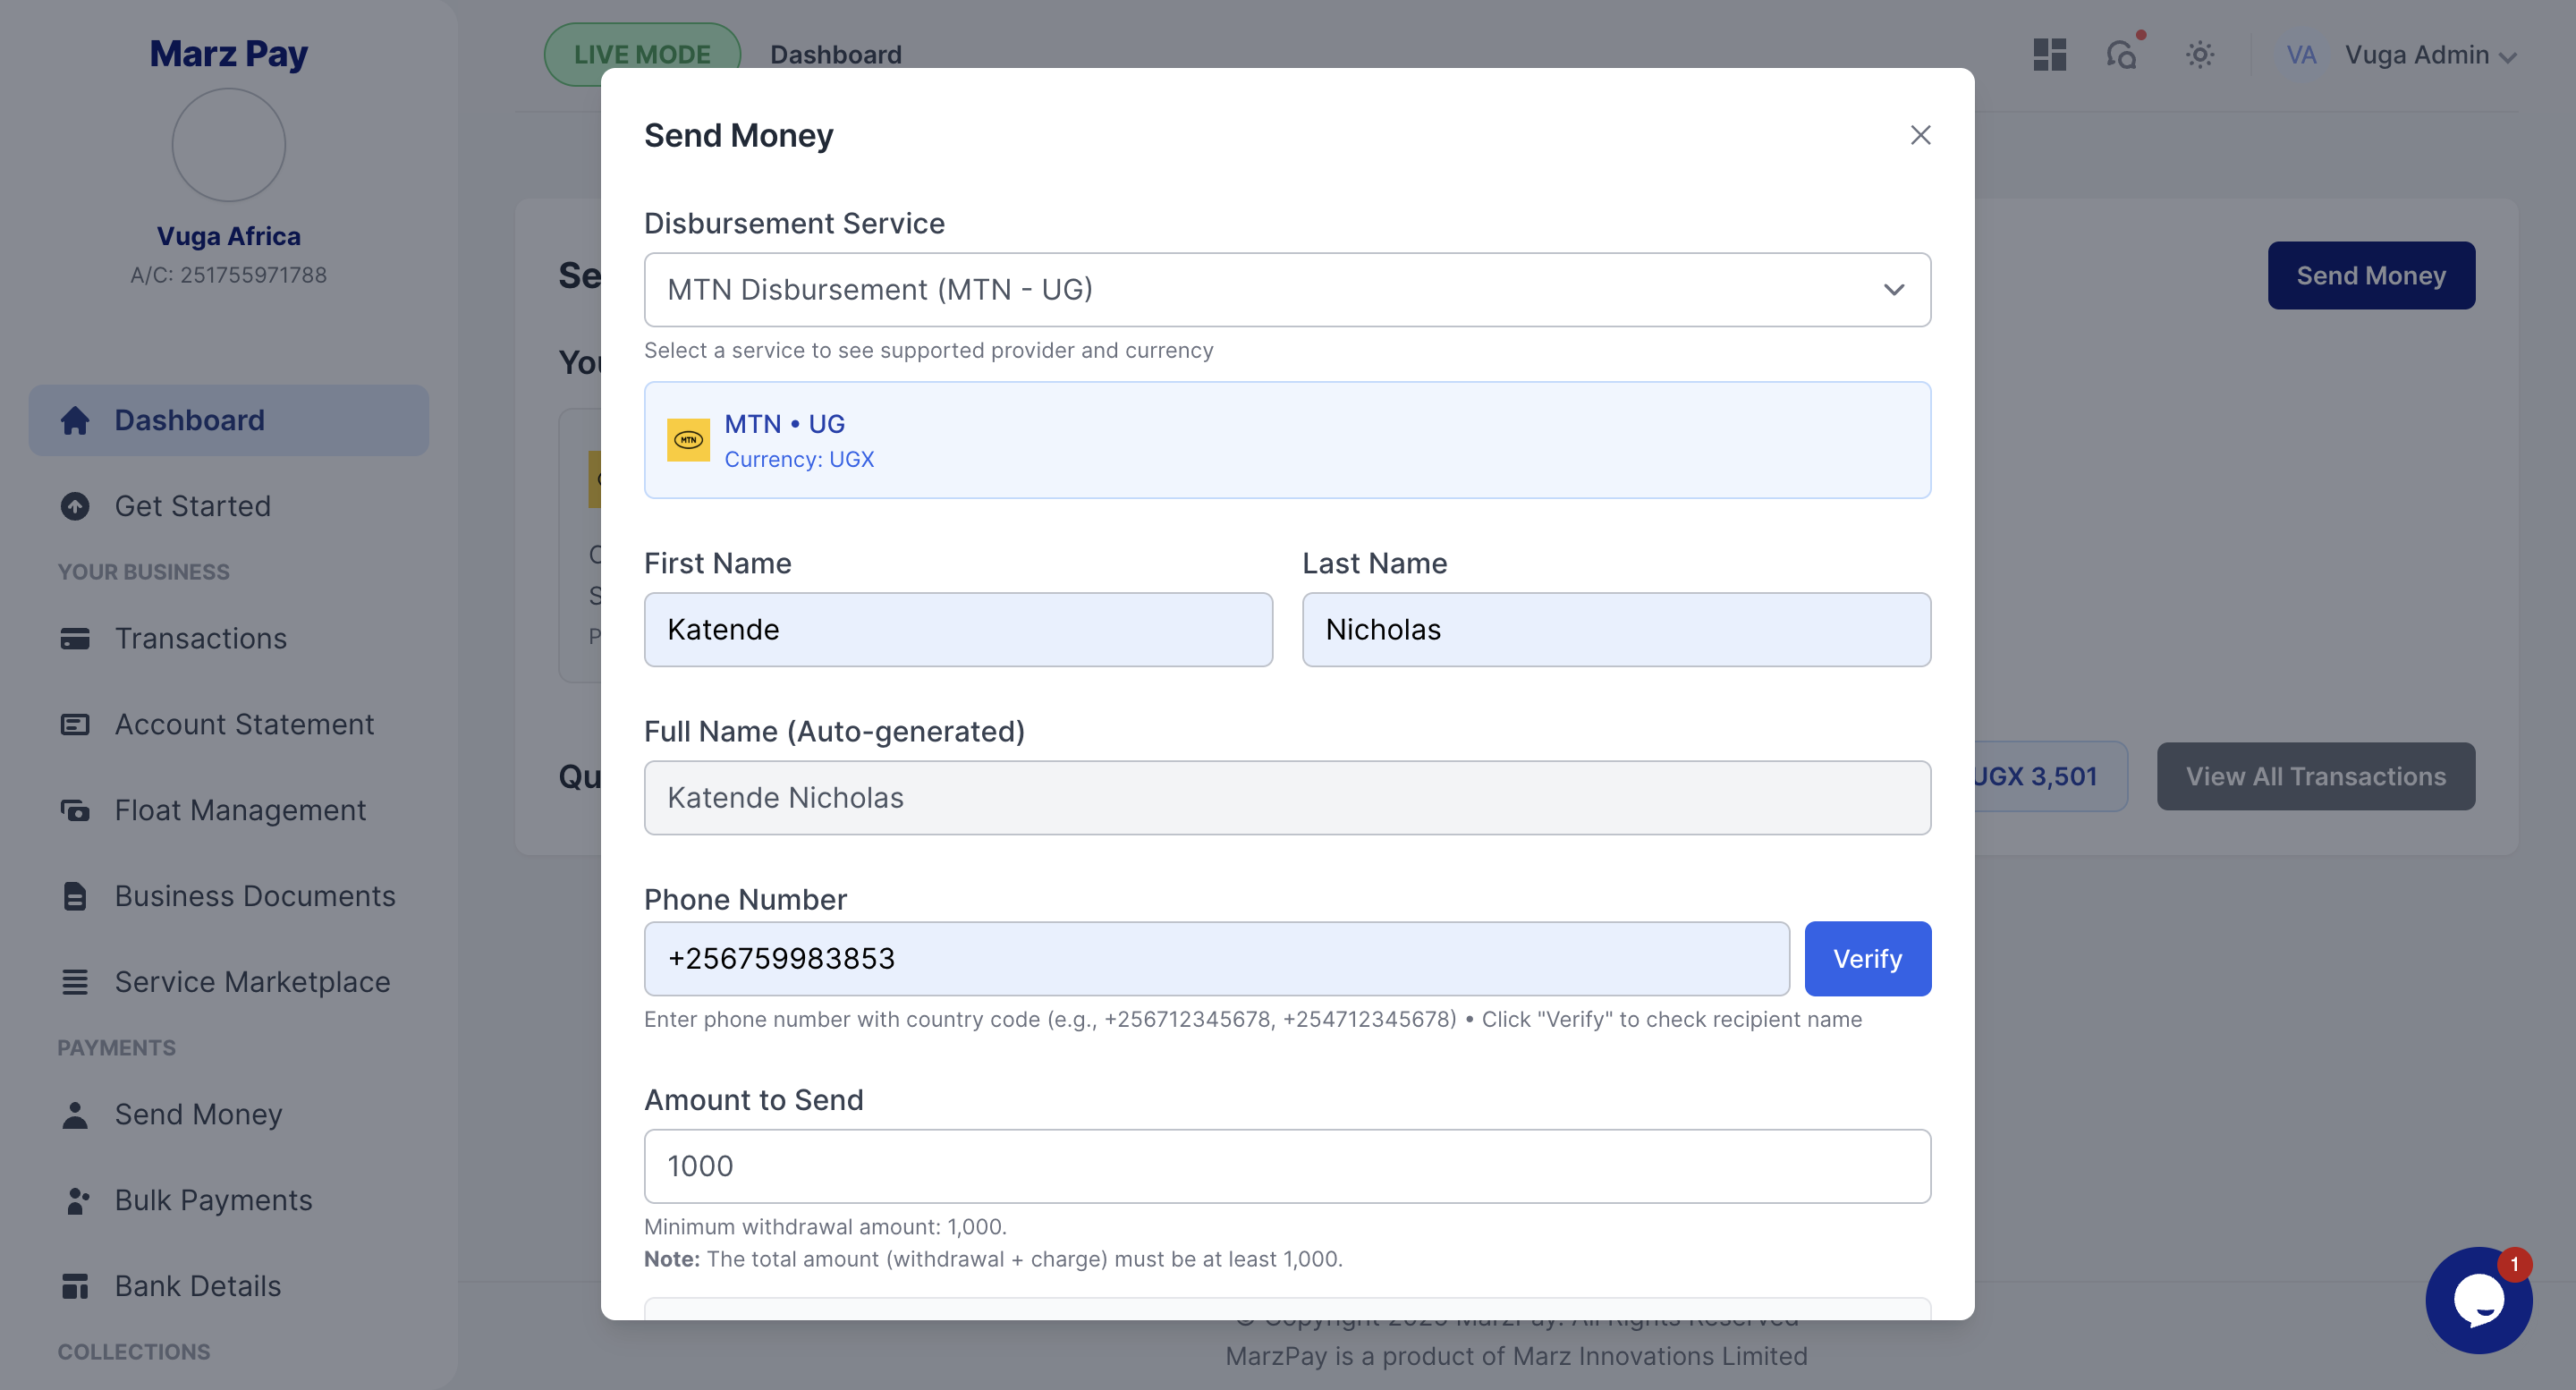The height and width of the screenshot is (1390, 2576).
Task: Open Float Management in sidebar
Action: point(228,810)
